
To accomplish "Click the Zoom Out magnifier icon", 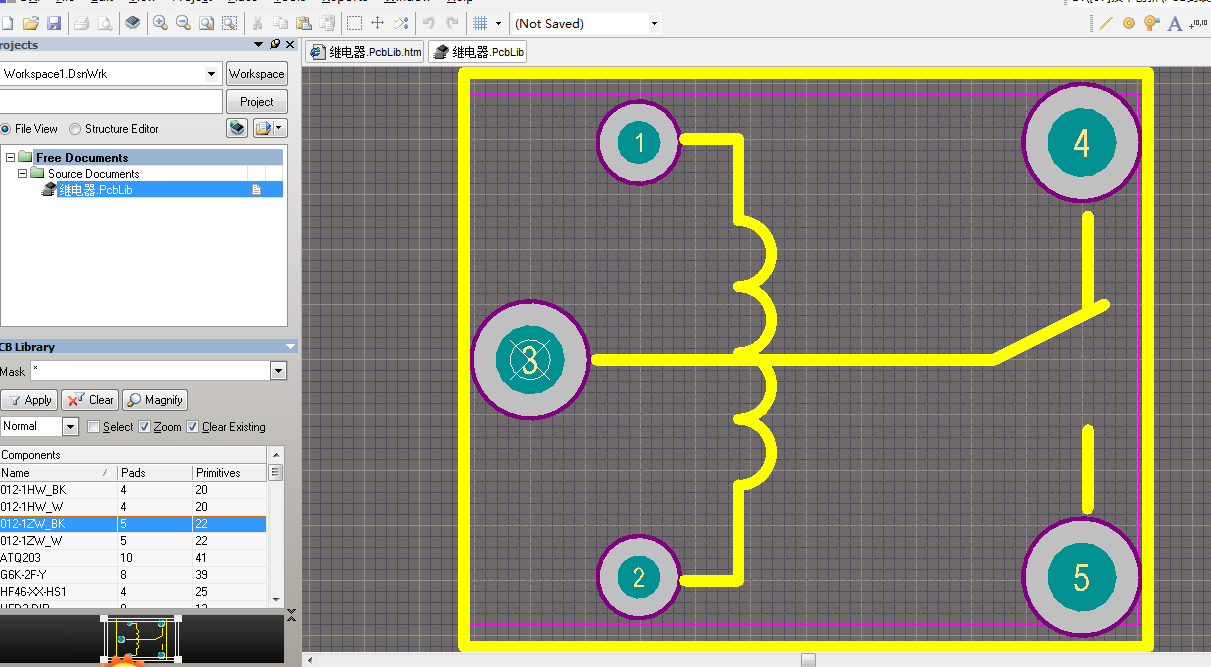I will pos(183,22).
